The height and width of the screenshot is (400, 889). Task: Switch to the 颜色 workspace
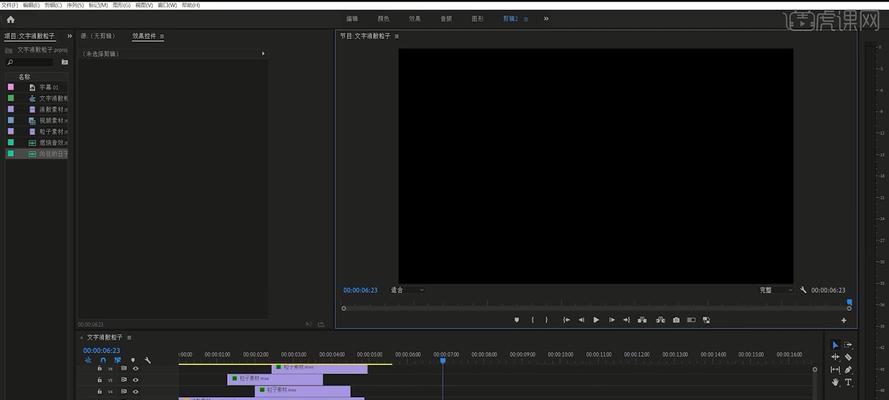[384, 19]
